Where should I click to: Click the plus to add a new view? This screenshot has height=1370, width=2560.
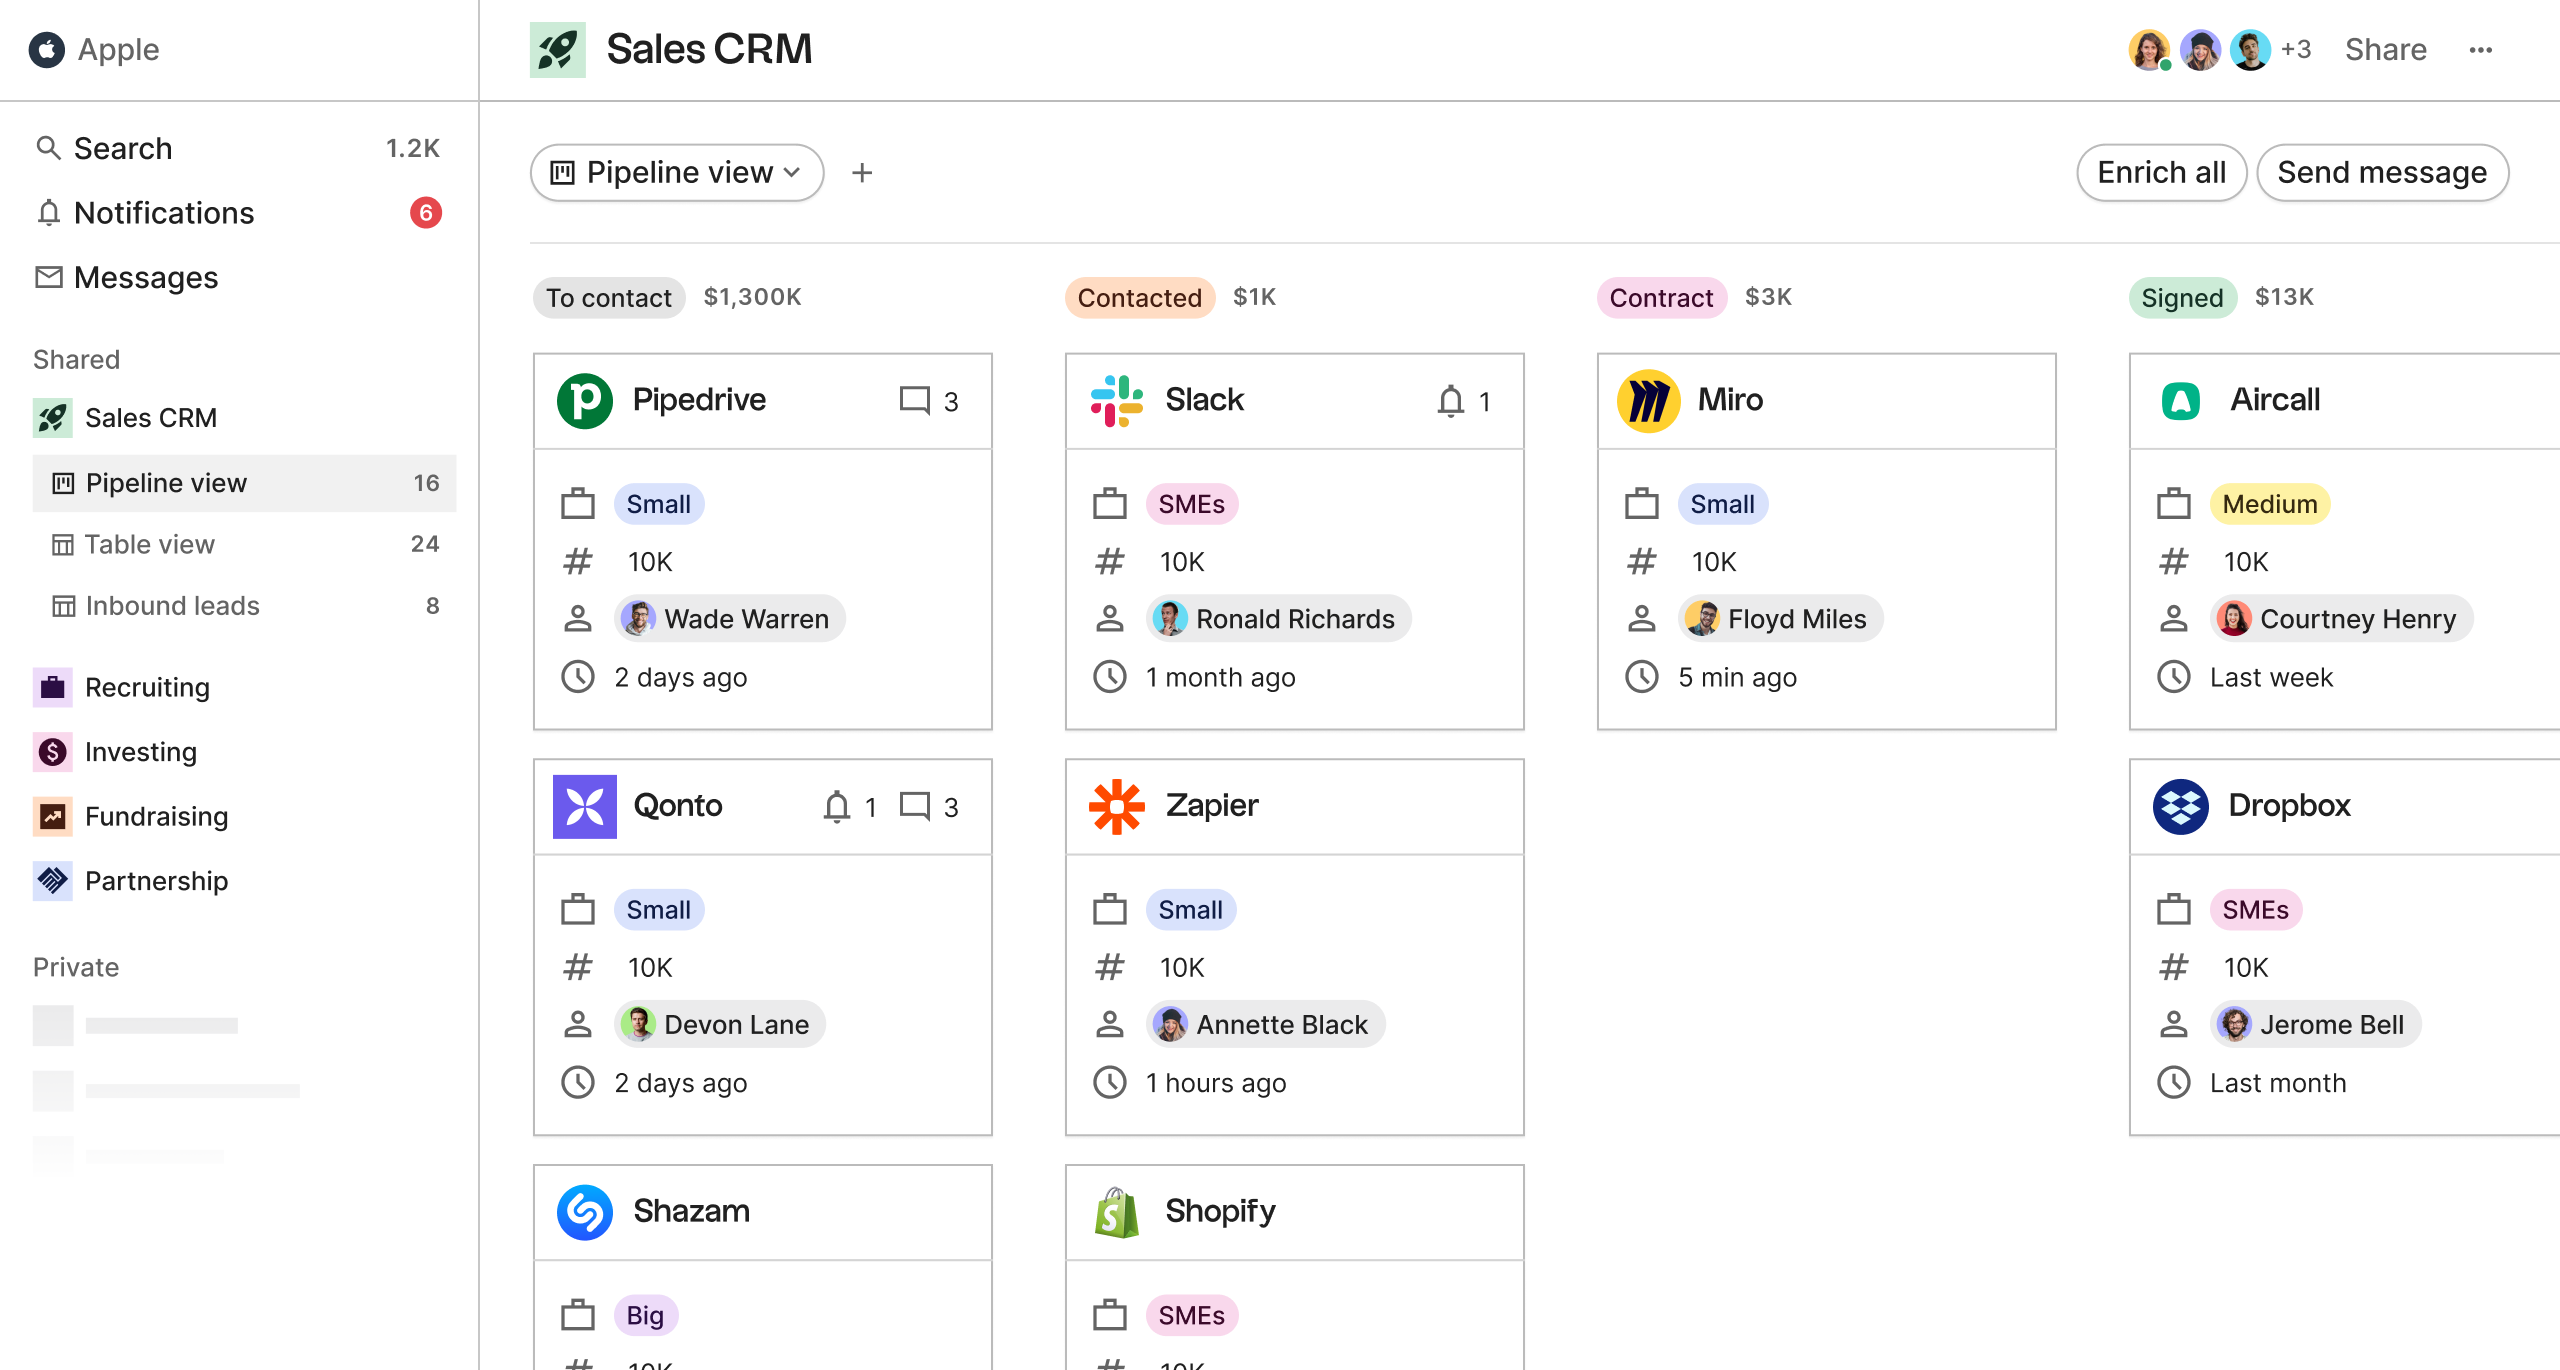(x=862, y=172)
